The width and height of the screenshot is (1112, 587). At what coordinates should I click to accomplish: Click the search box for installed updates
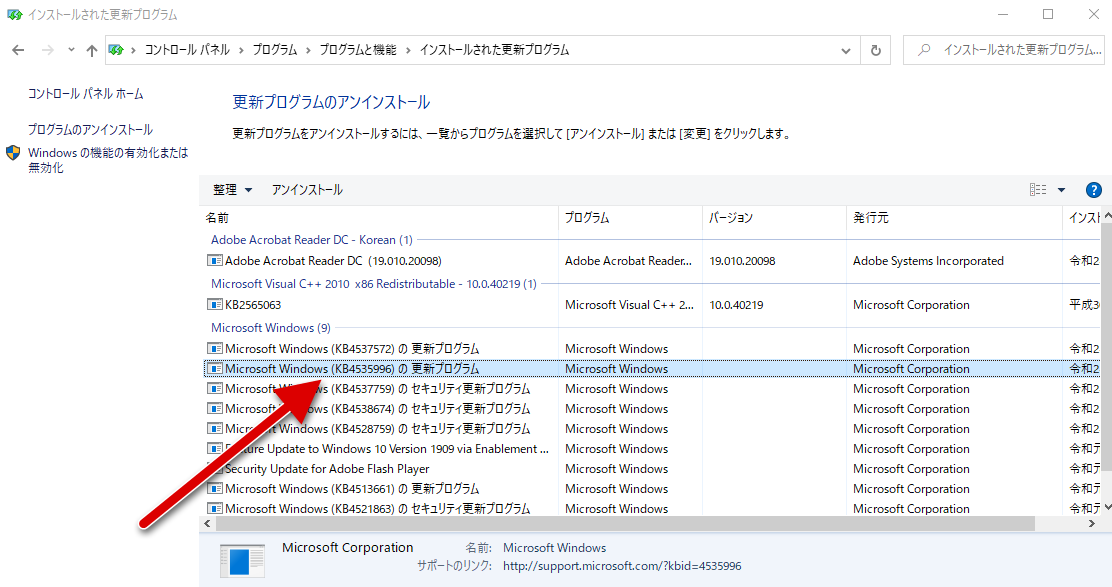click(x=1006, y=50)
